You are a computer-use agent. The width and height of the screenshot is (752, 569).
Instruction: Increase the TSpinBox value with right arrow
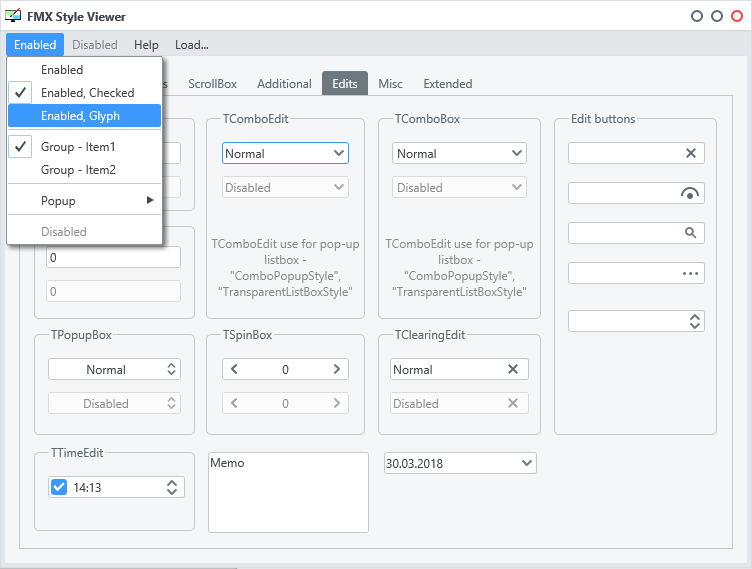point(337,369)
